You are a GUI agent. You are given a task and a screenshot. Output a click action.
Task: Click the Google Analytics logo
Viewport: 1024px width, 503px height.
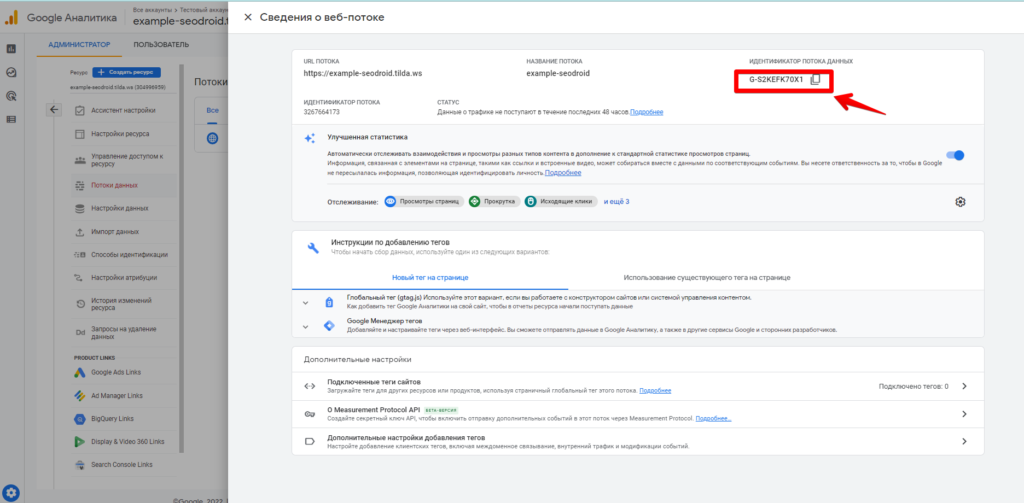click(x=12, y=17)
